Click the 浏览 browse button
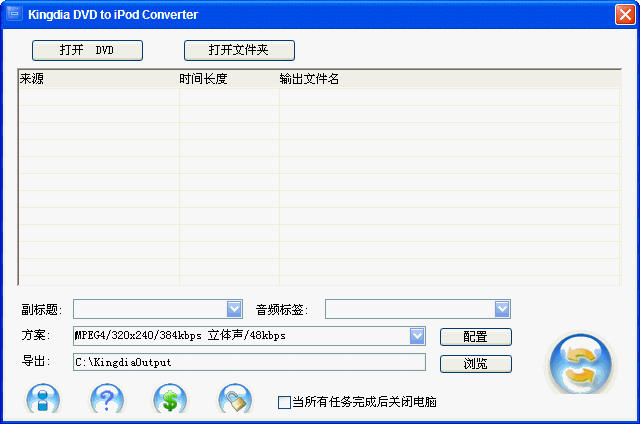 point(475,364)
